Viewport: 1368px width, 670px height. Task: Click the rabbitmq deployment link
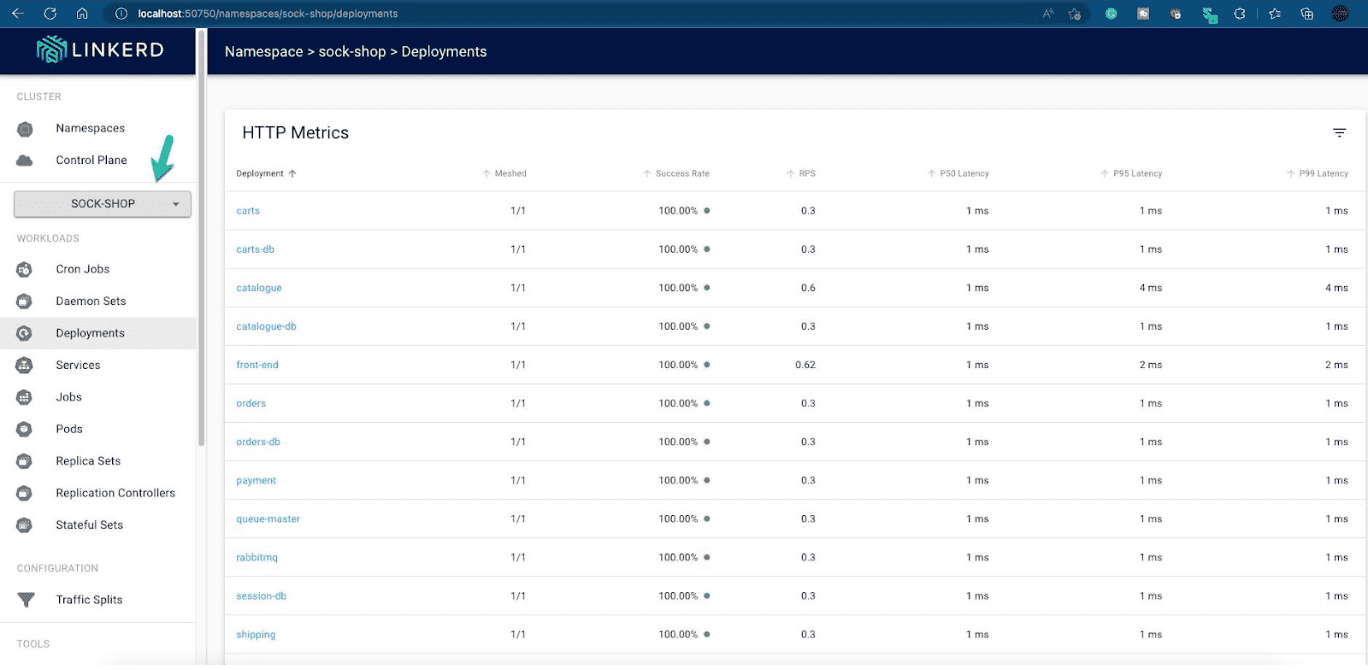[x=256, y=558]
